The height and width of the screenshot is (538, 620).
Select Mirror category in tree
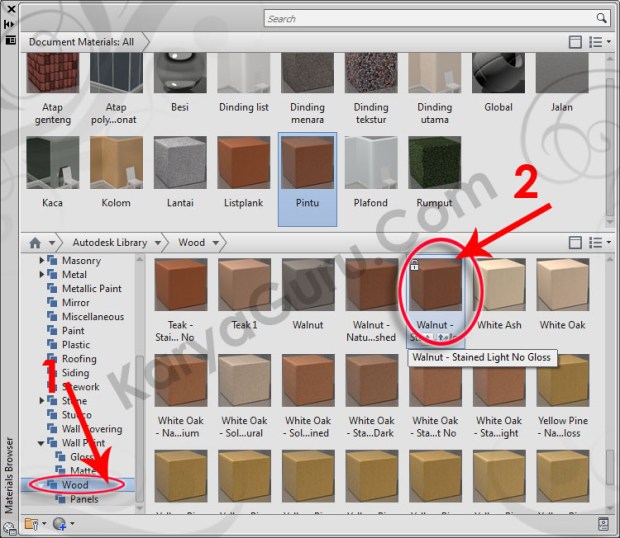point(76,302)
